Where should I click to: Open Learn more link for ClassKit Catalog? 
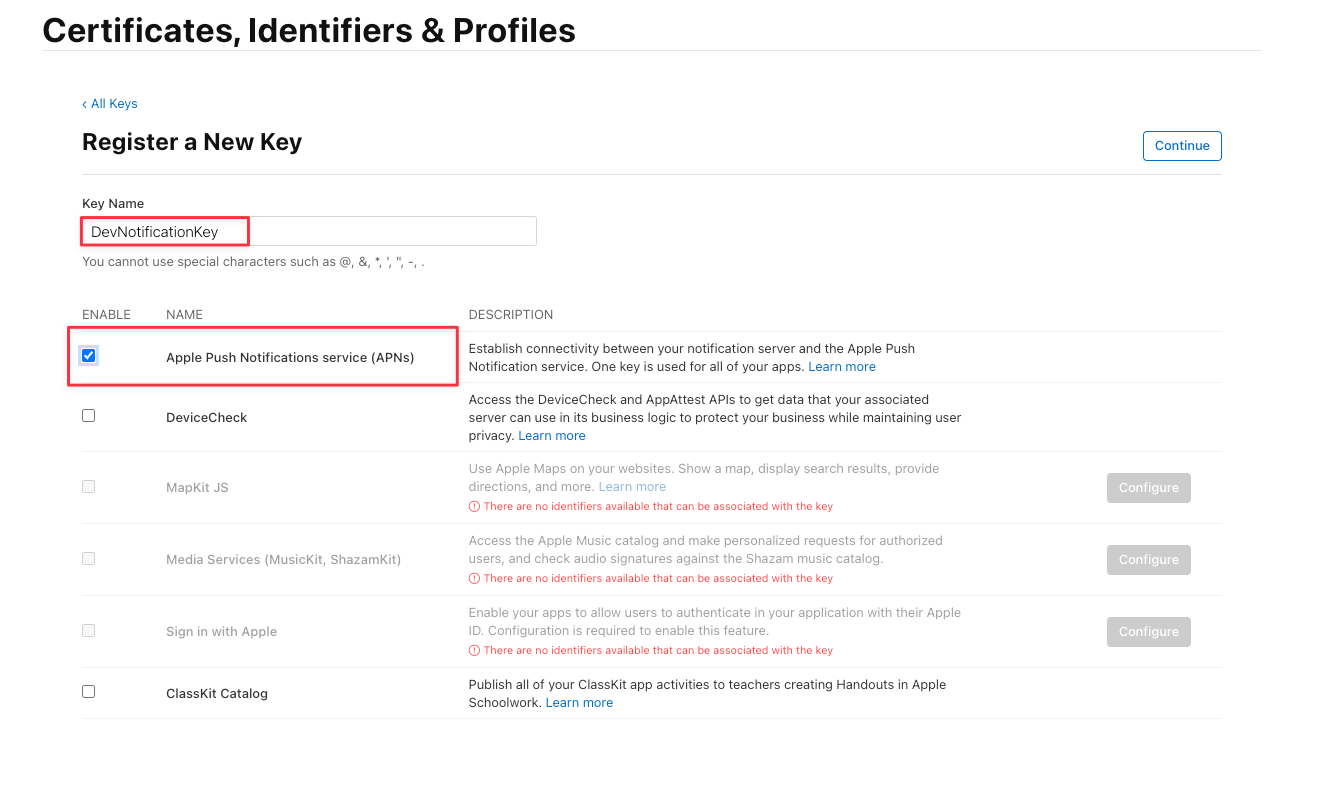click(579, 703)
